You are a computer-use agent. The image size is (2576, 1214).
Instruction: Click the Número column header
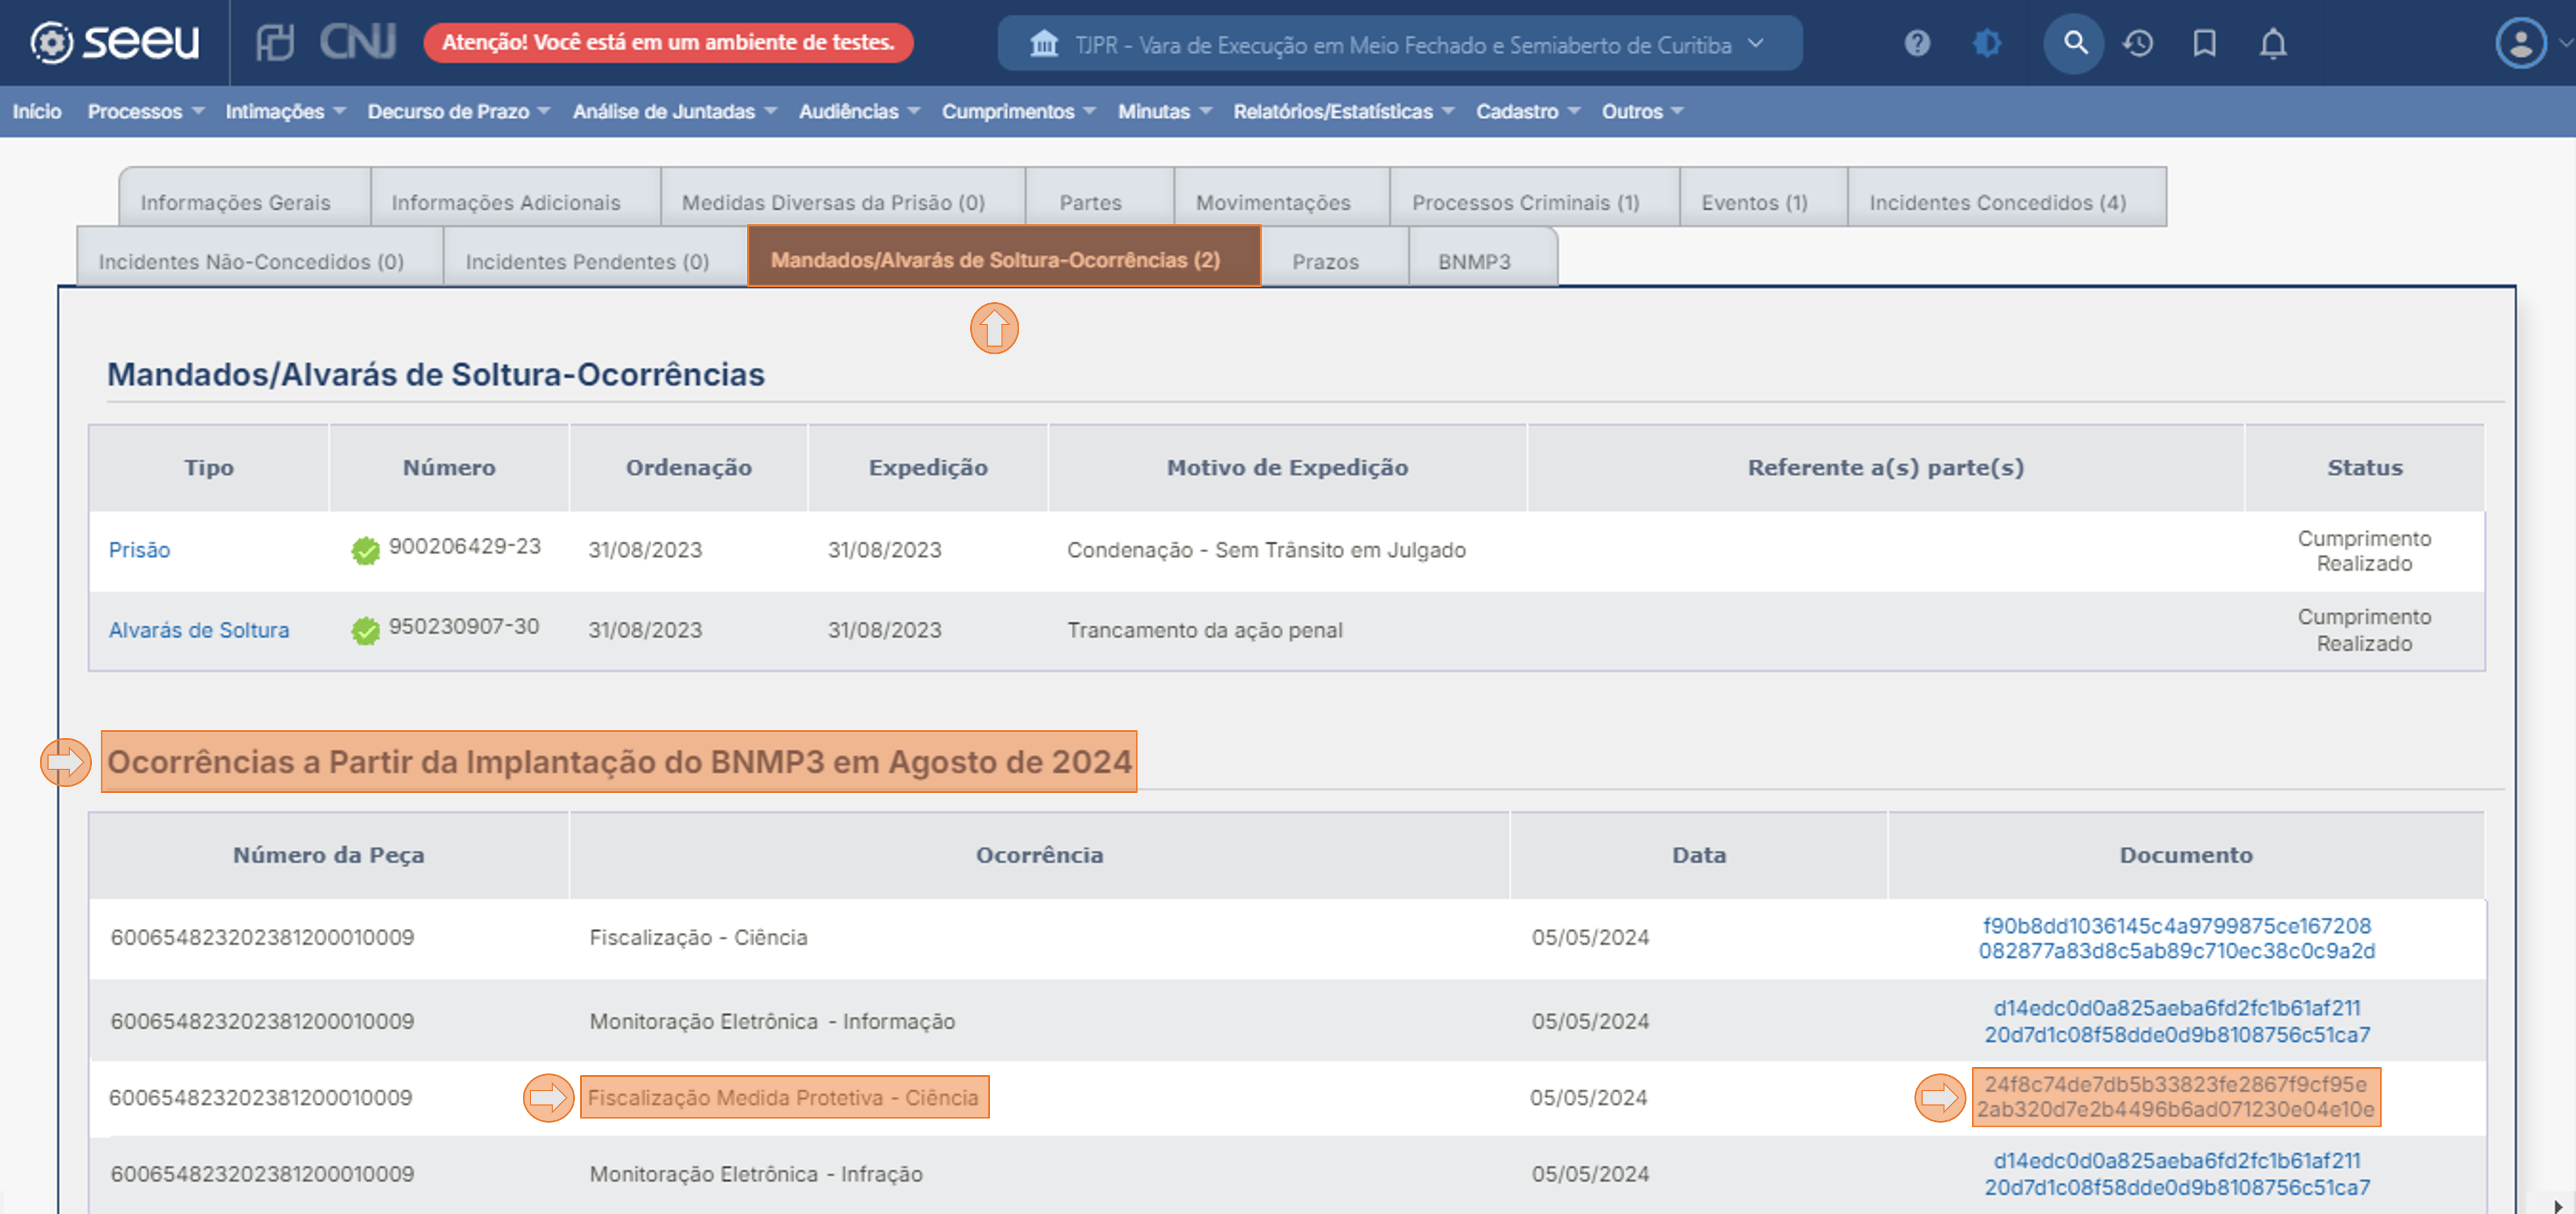click(449, 467)
